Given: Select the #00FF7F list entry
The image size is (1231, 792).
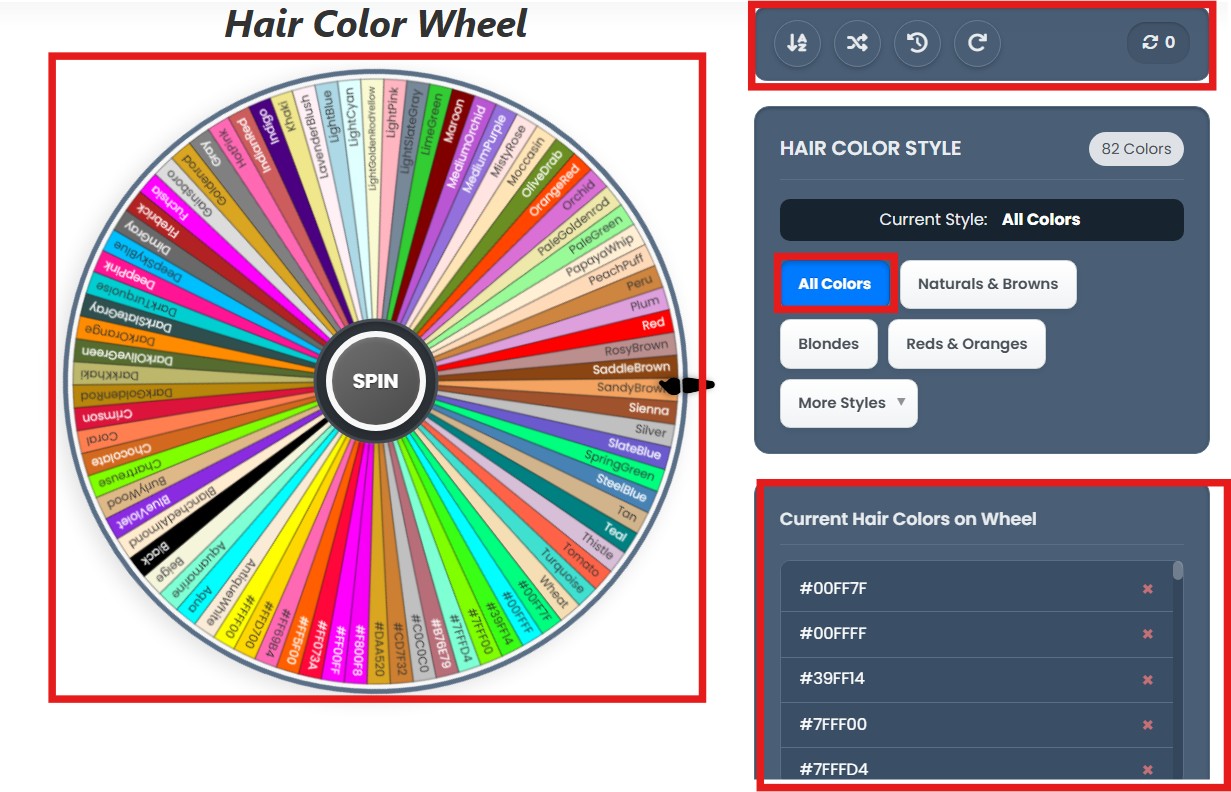Looking at the screenshot, I should click(976, 589).
